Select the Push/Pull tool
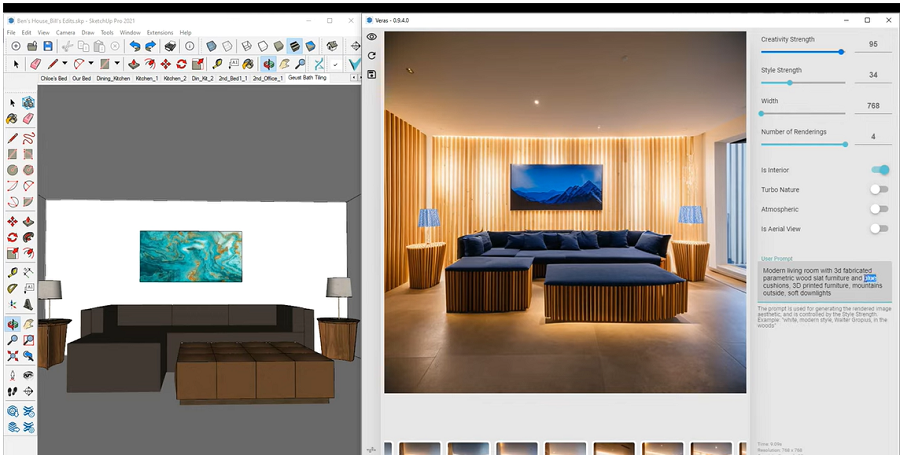Screen dimensions: 900x455 pyautogui.click(x=133, y=64)
